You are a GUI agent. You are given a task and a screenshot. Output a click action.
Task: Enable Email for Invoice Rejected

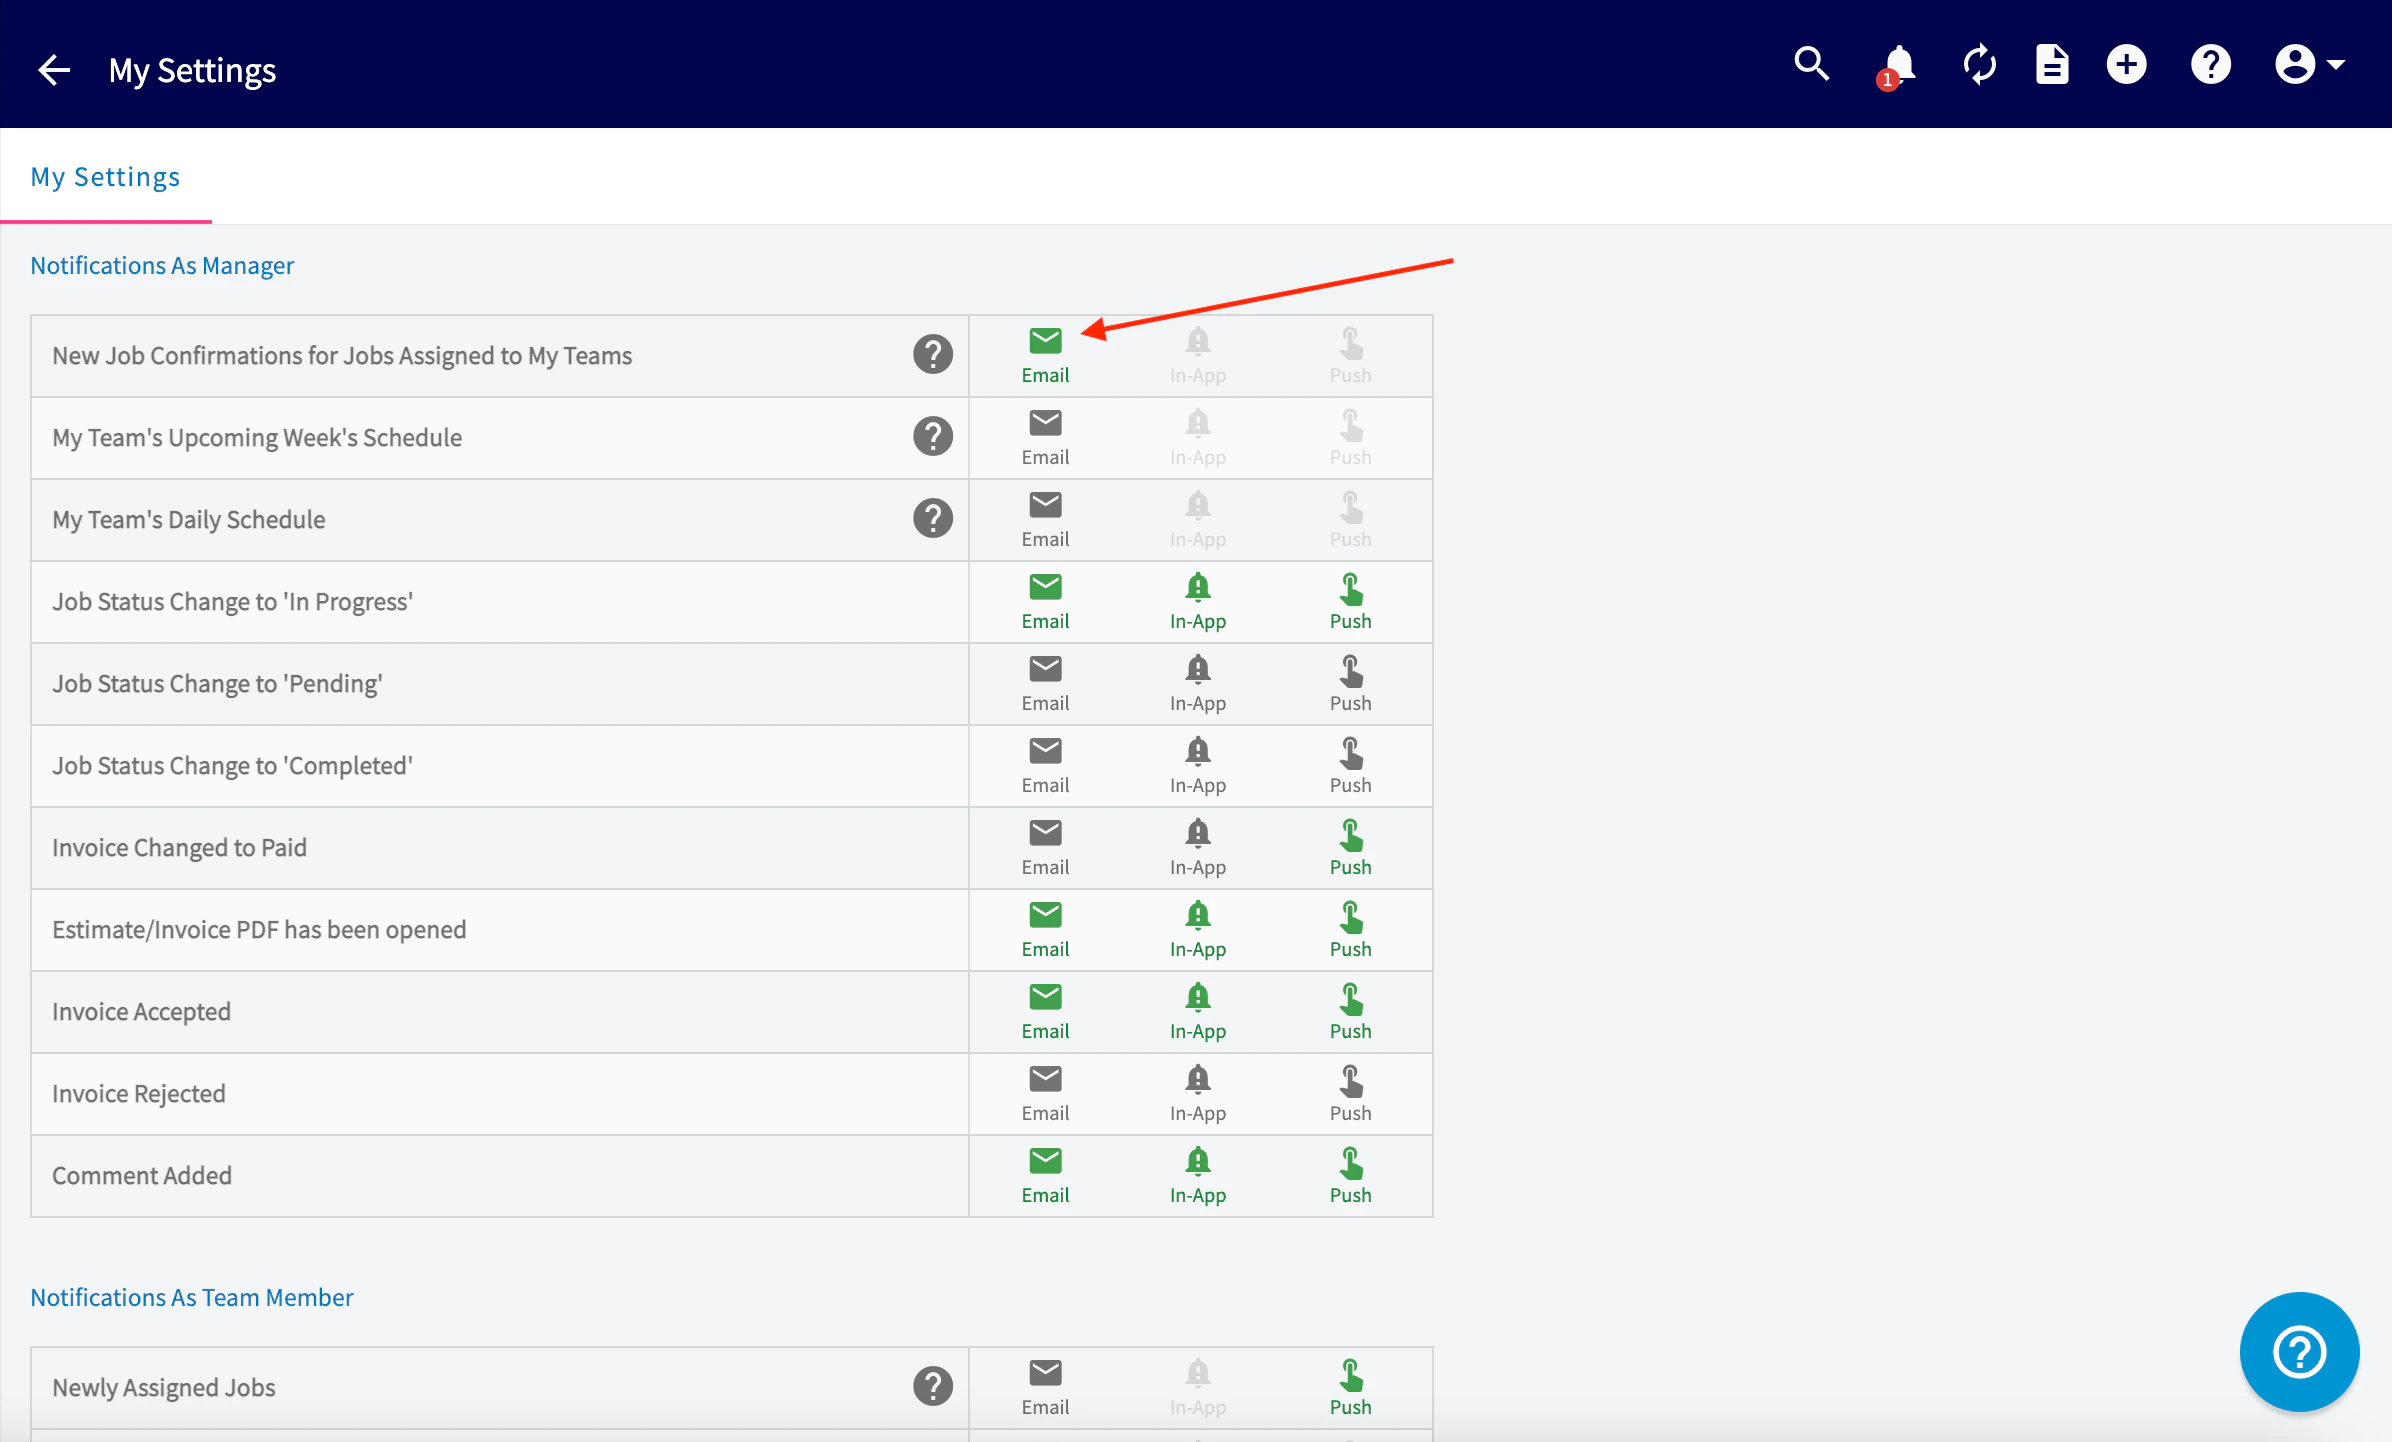1045,1094
